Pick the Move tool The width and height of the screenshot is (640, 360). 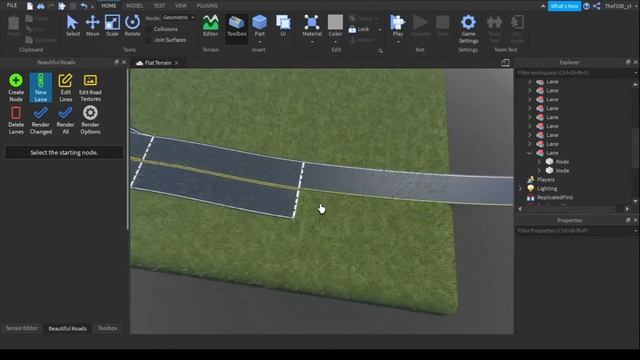click(93, 26)
